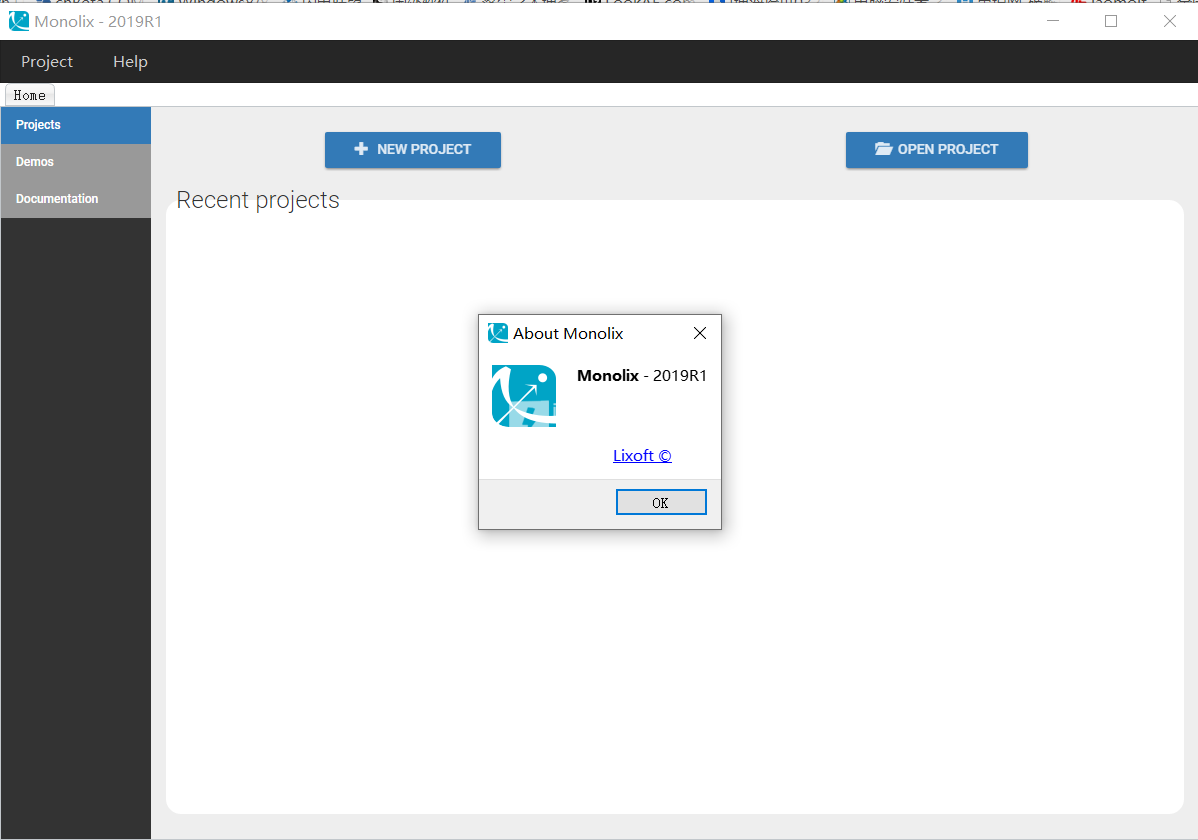Click the OPEN PROJECT button
The height and width of the screenshot is (840, 1198).
937,150
